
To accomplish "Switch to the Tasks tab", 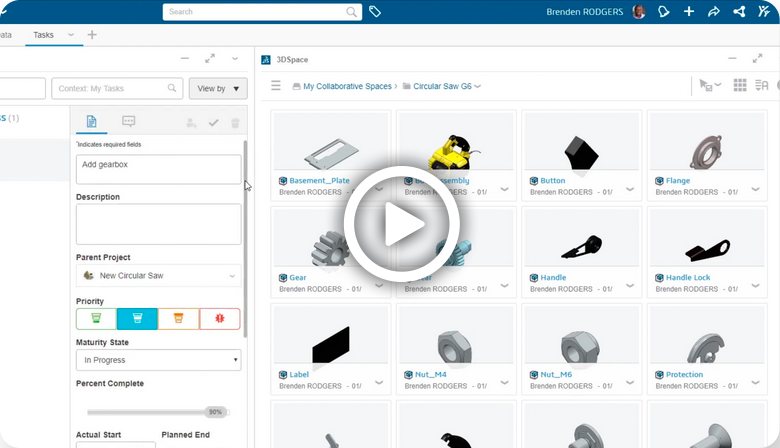I will [43, 35].
